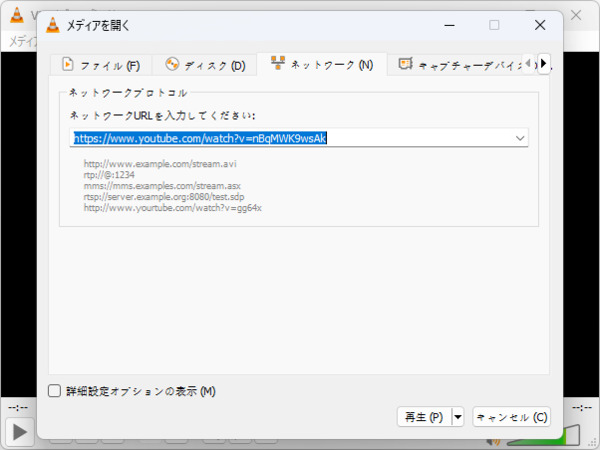
Task: Click the キャンセル (C) button
Action: click(512, 417)
